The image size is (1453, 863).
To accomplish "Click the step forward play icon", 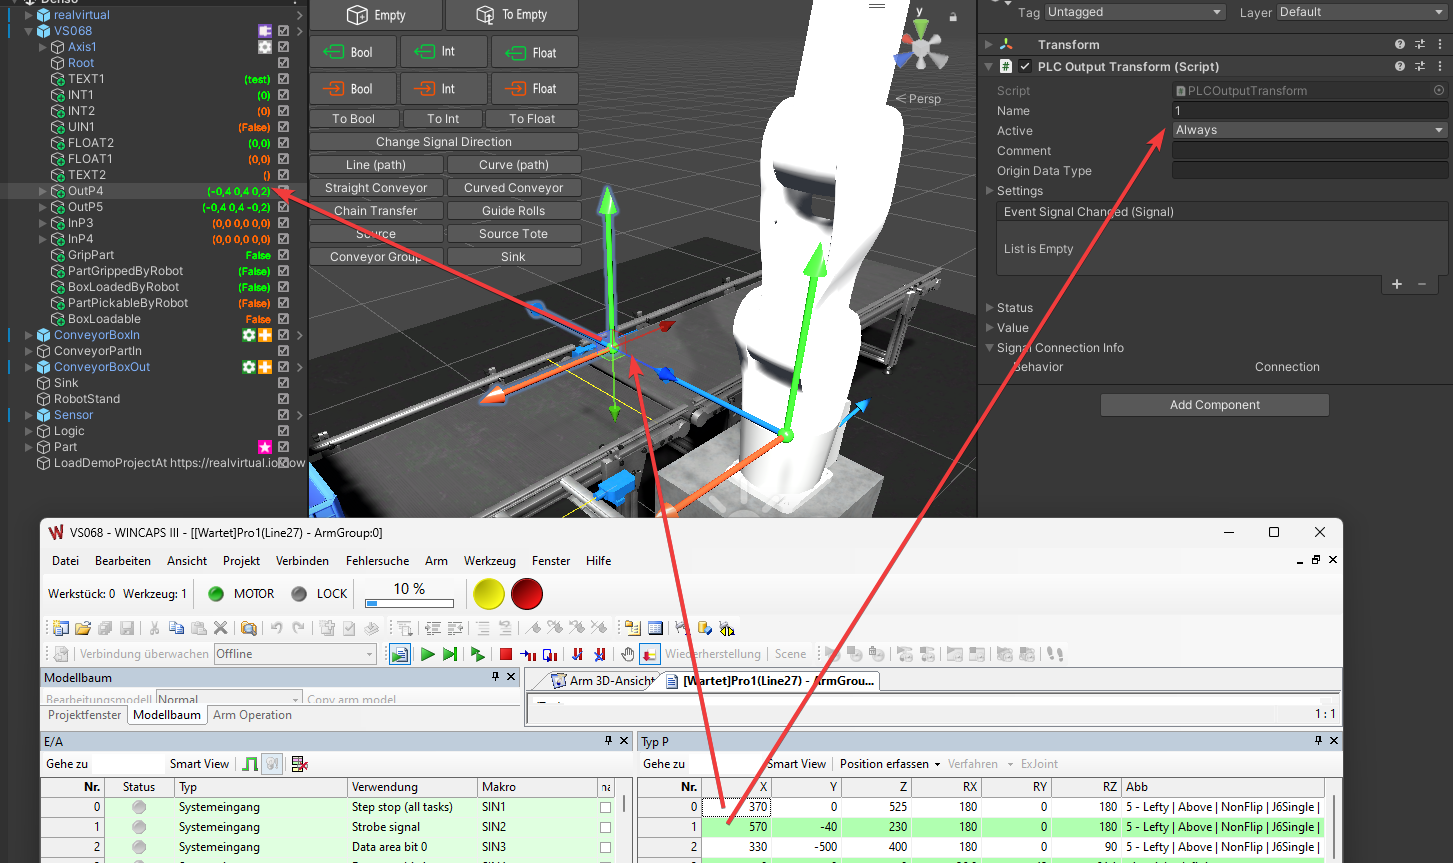I will tap(450, 654).
